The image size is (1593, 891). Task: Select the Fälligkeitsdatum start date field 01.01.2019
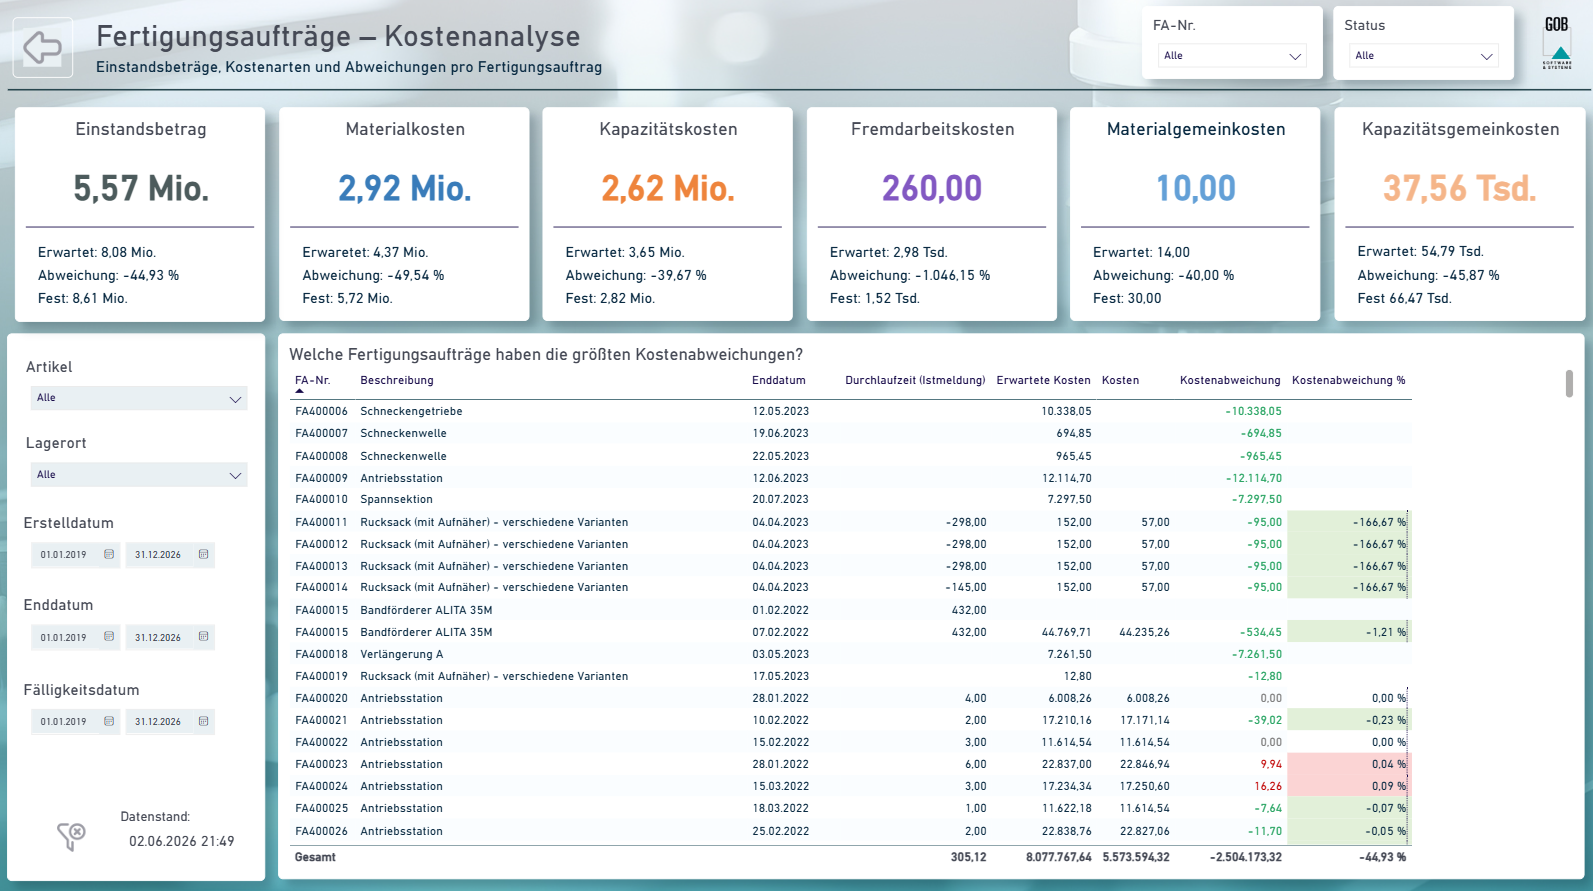pyautogui.click(x=64, y=721)
